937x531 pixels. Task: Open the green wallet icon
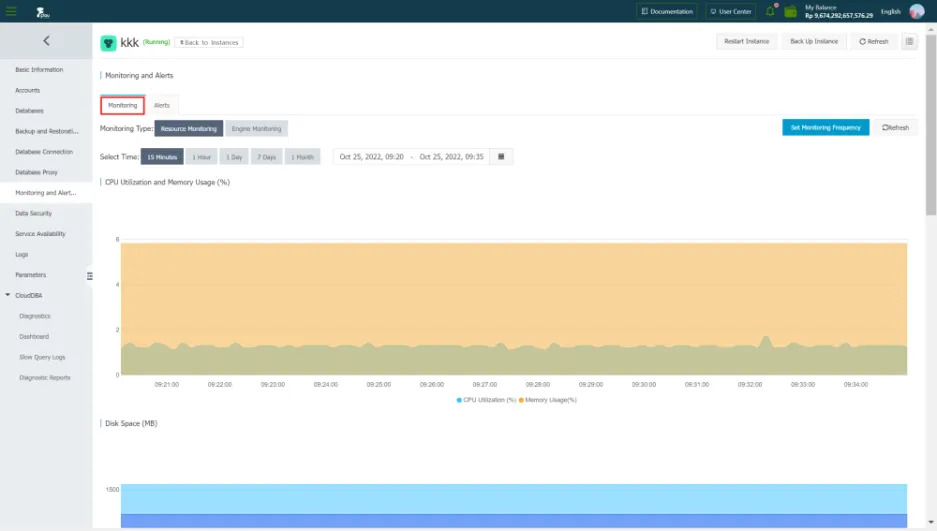[x=791, y=11]
